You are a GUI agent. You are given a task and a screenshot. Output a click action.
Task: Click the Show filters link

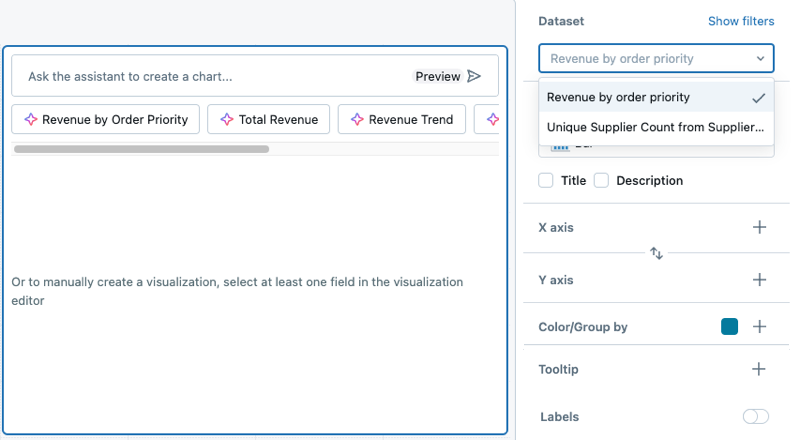pos(740,21)
